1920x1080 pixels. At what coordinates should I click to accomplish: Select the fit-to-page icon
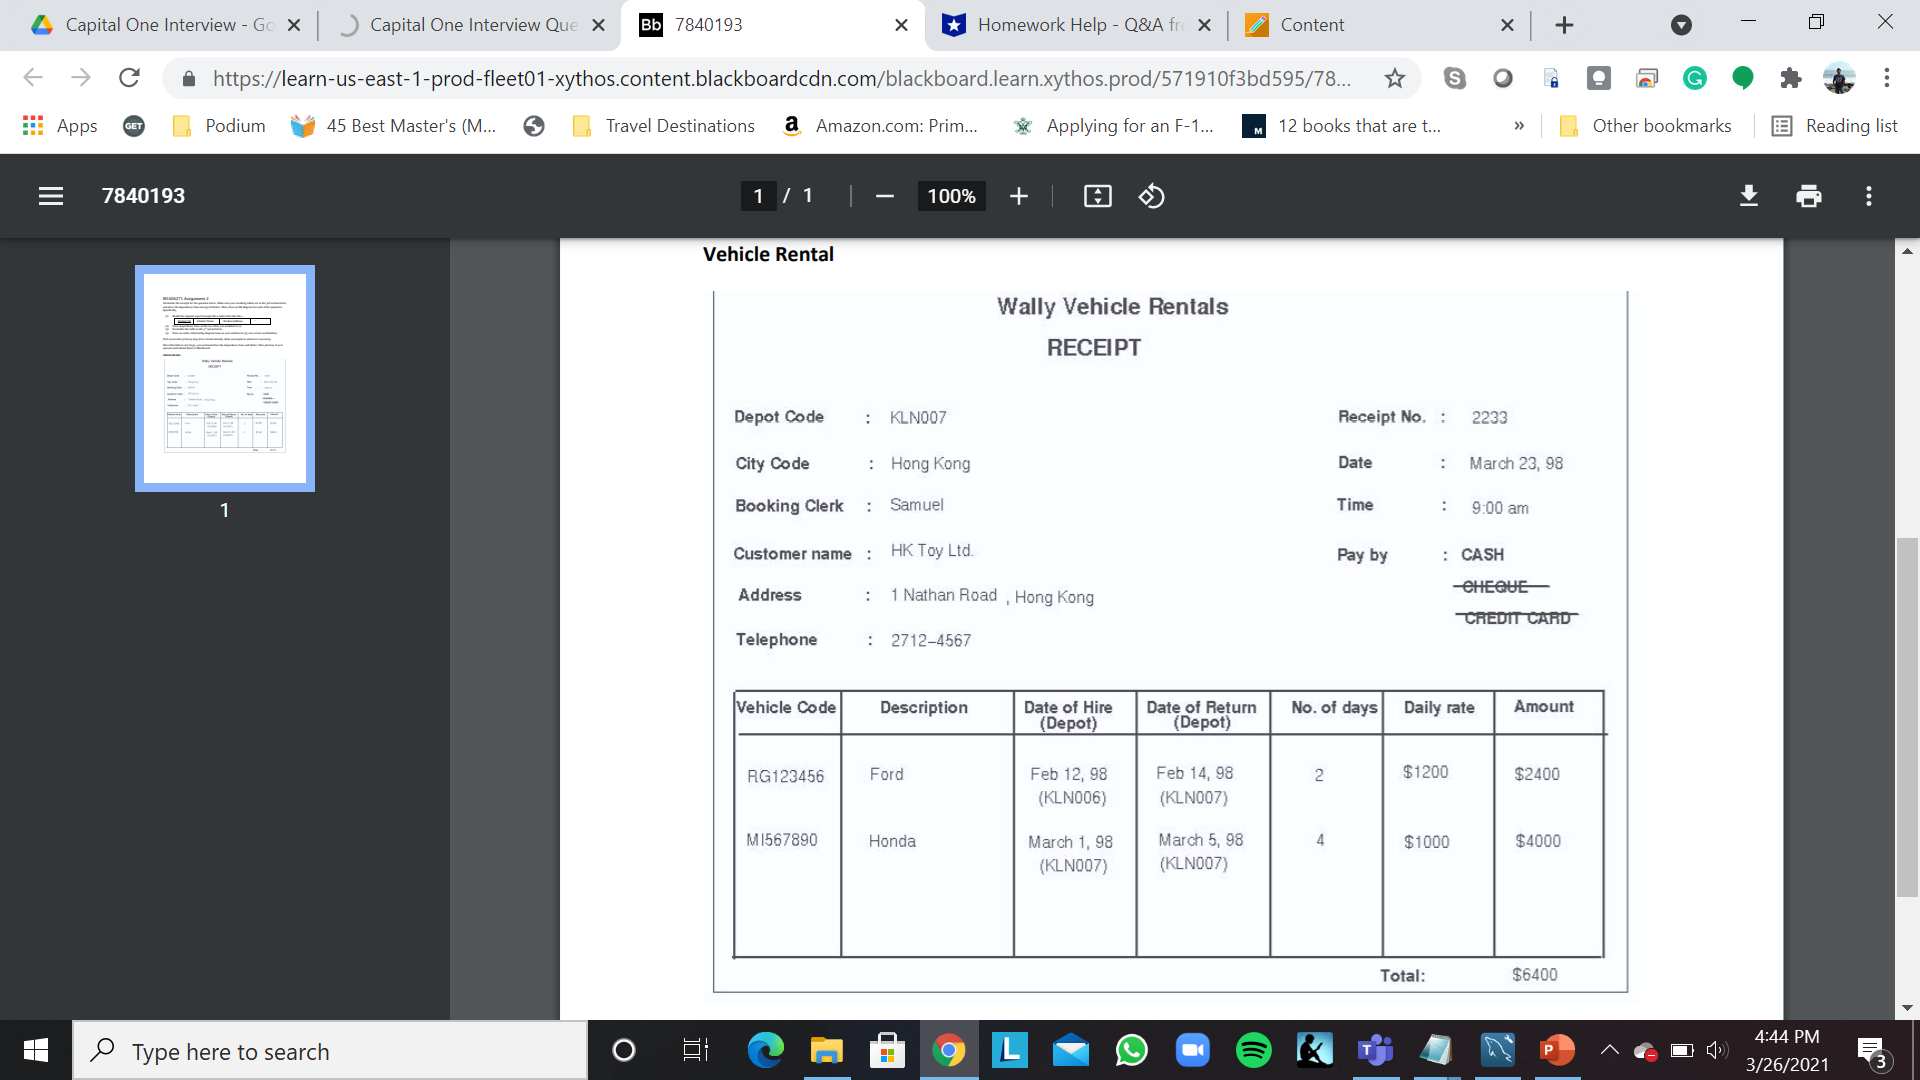pyautogui.click(x=1097, y=196)
